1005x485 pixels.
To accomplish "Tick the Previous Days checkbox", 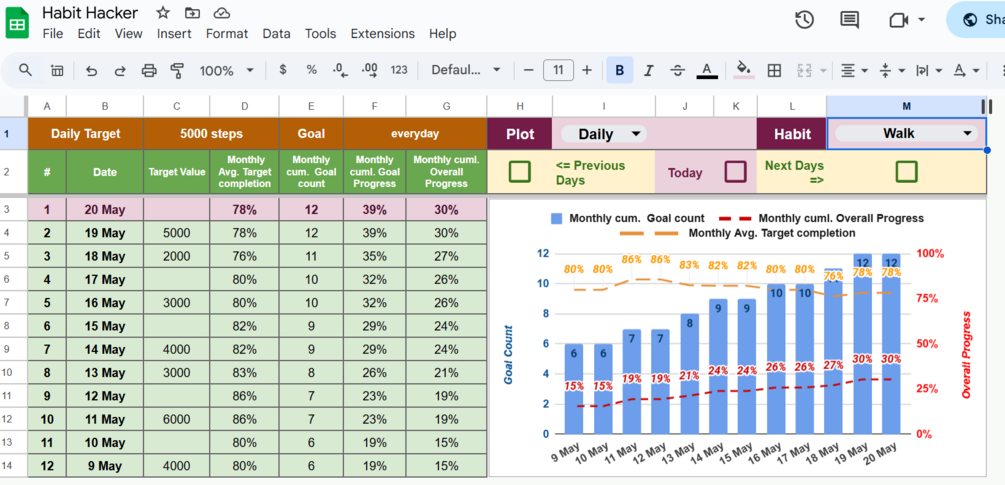I will coord(519,172).
